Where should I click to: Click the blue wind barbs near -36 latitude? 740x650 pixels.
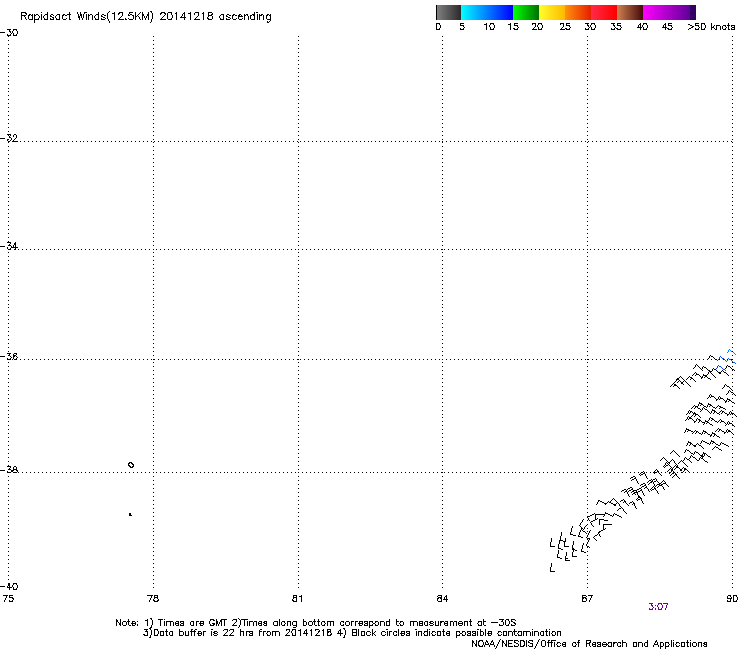pyautogui.click(x=727, y=360)
